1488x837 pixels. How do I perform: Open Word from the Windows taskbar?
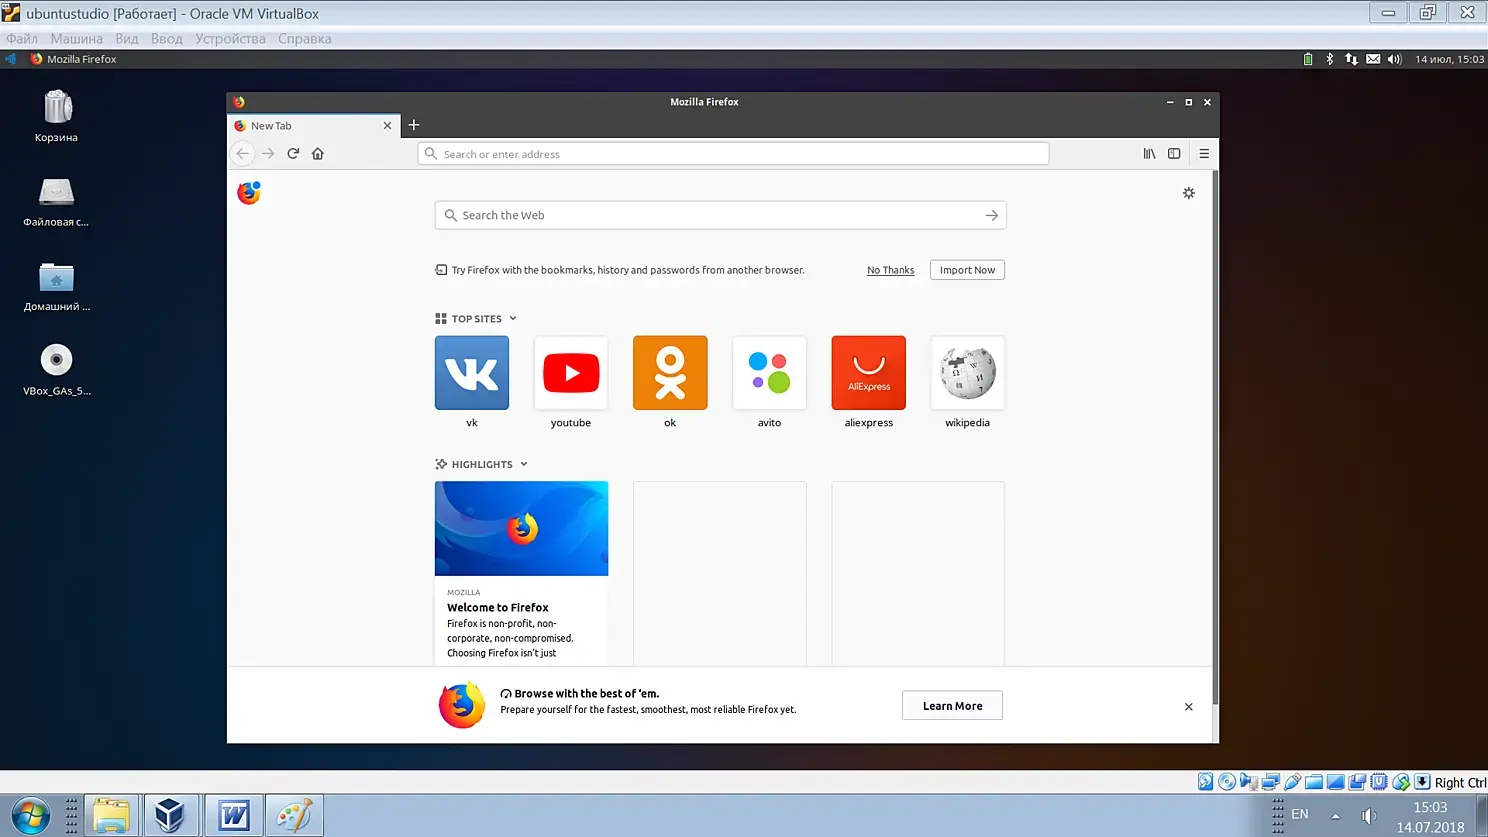point(234,815)
